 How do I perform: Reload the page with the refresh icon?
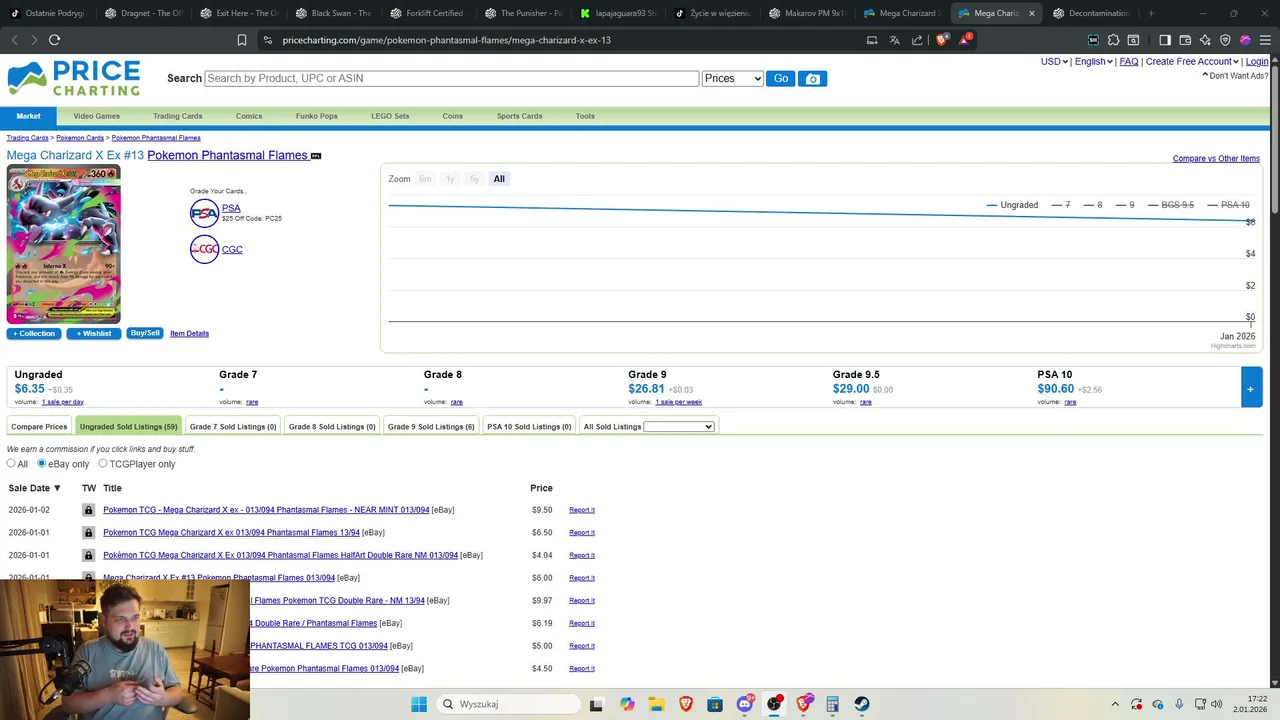pyautogui.click(x=54, y=40)
